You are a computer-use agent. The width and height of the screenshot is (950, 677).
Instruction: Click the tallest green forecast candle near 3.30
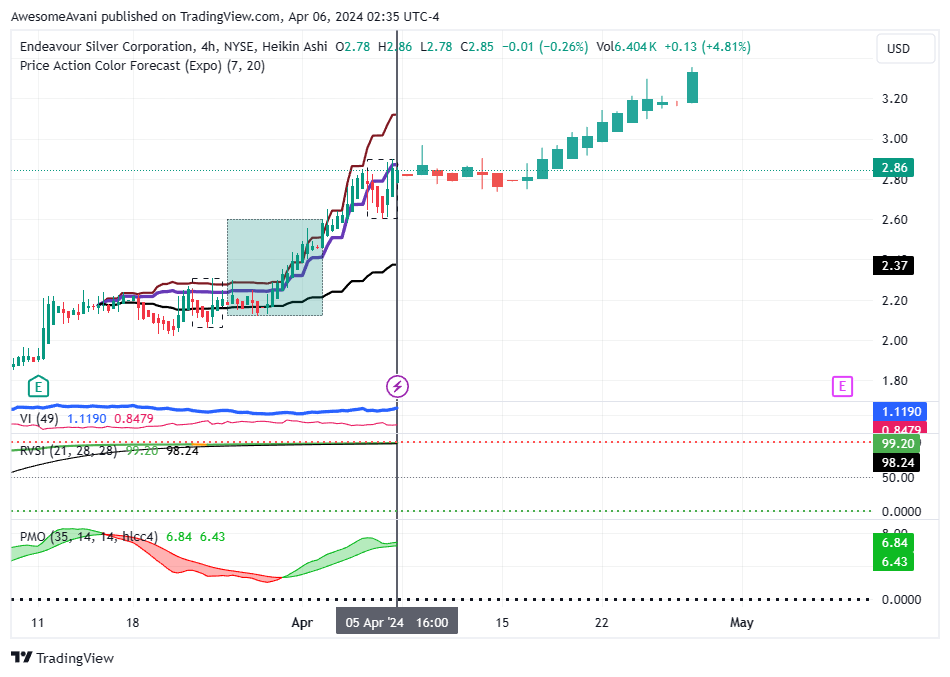pos(692,87)
